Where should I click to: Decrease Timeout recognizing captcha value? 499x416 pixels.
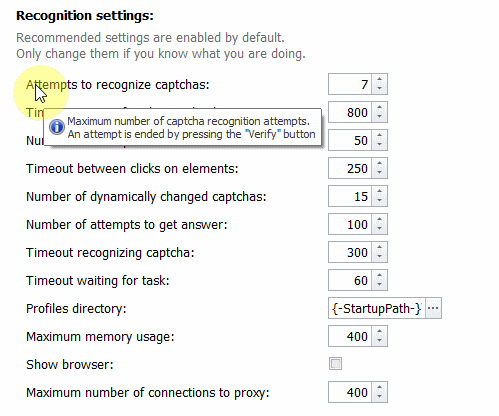(x=379, y=257)
